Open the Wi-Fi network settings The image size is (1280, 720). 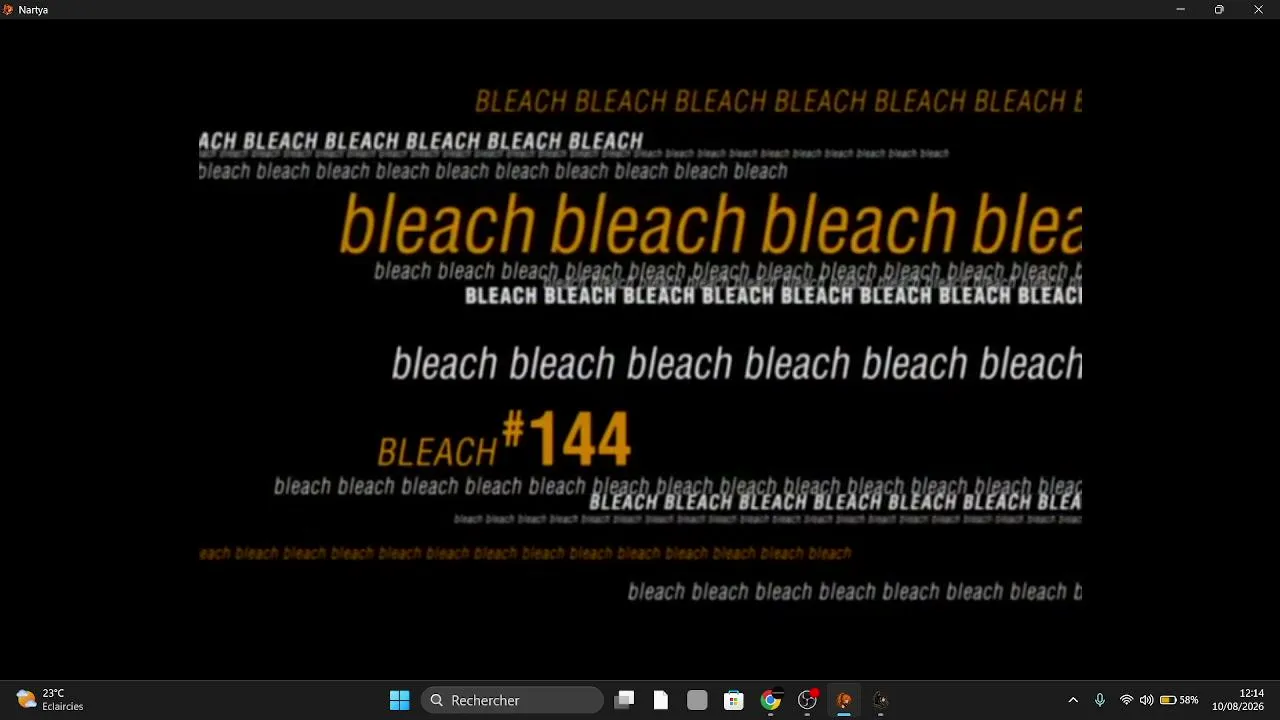click(x=1126, y=700)
